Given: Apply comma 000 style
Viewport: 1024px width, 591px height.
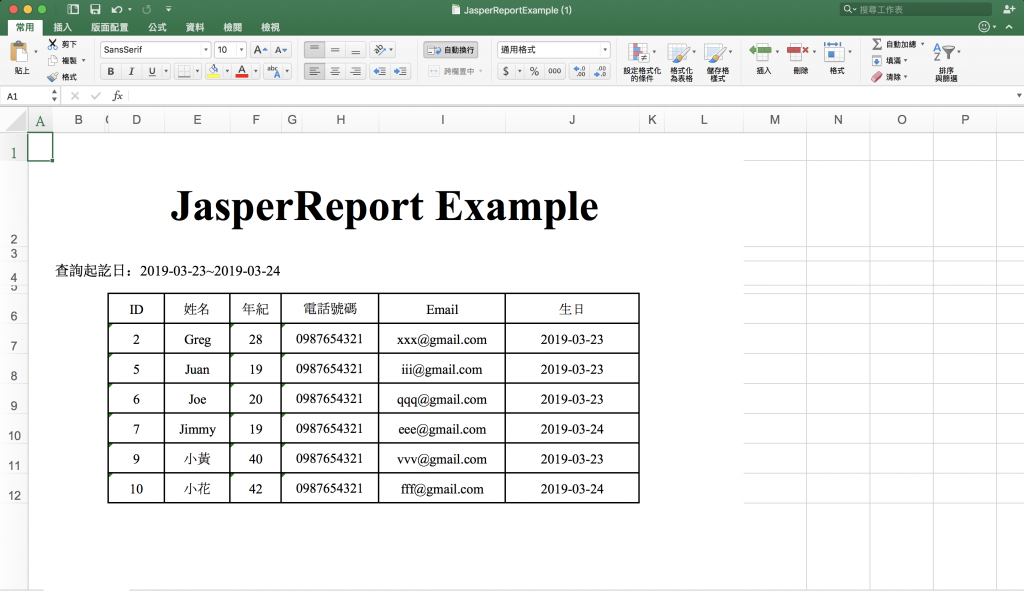Looking at the screenshot, I should 554,71.
